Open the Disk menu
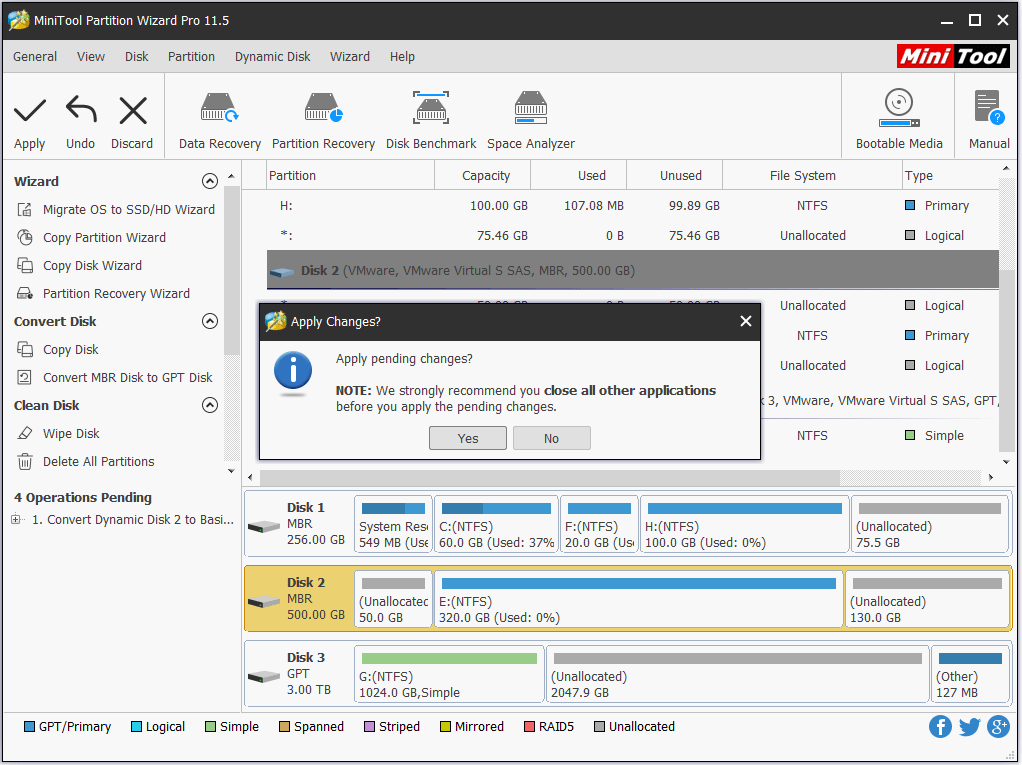 [x=137, y=57]
